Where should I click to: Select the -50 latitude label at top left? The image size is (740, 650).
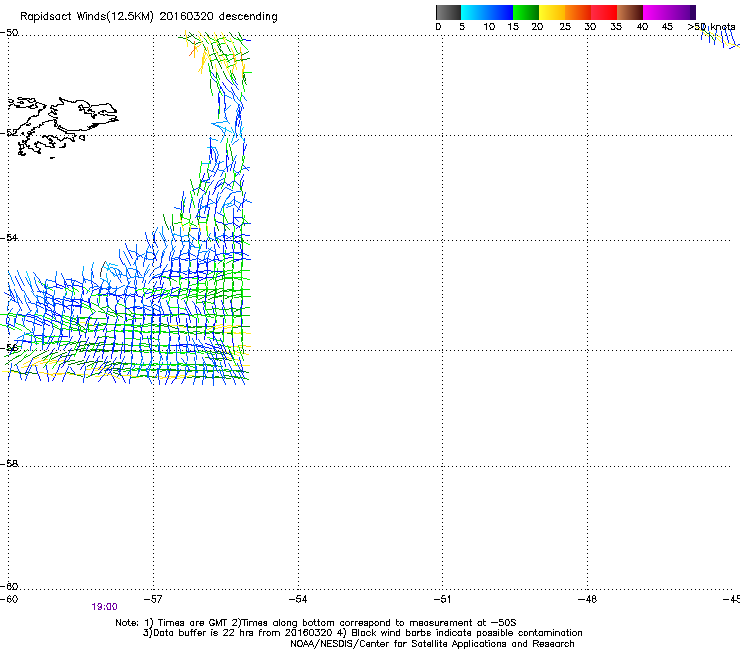(x=9, y=33)
